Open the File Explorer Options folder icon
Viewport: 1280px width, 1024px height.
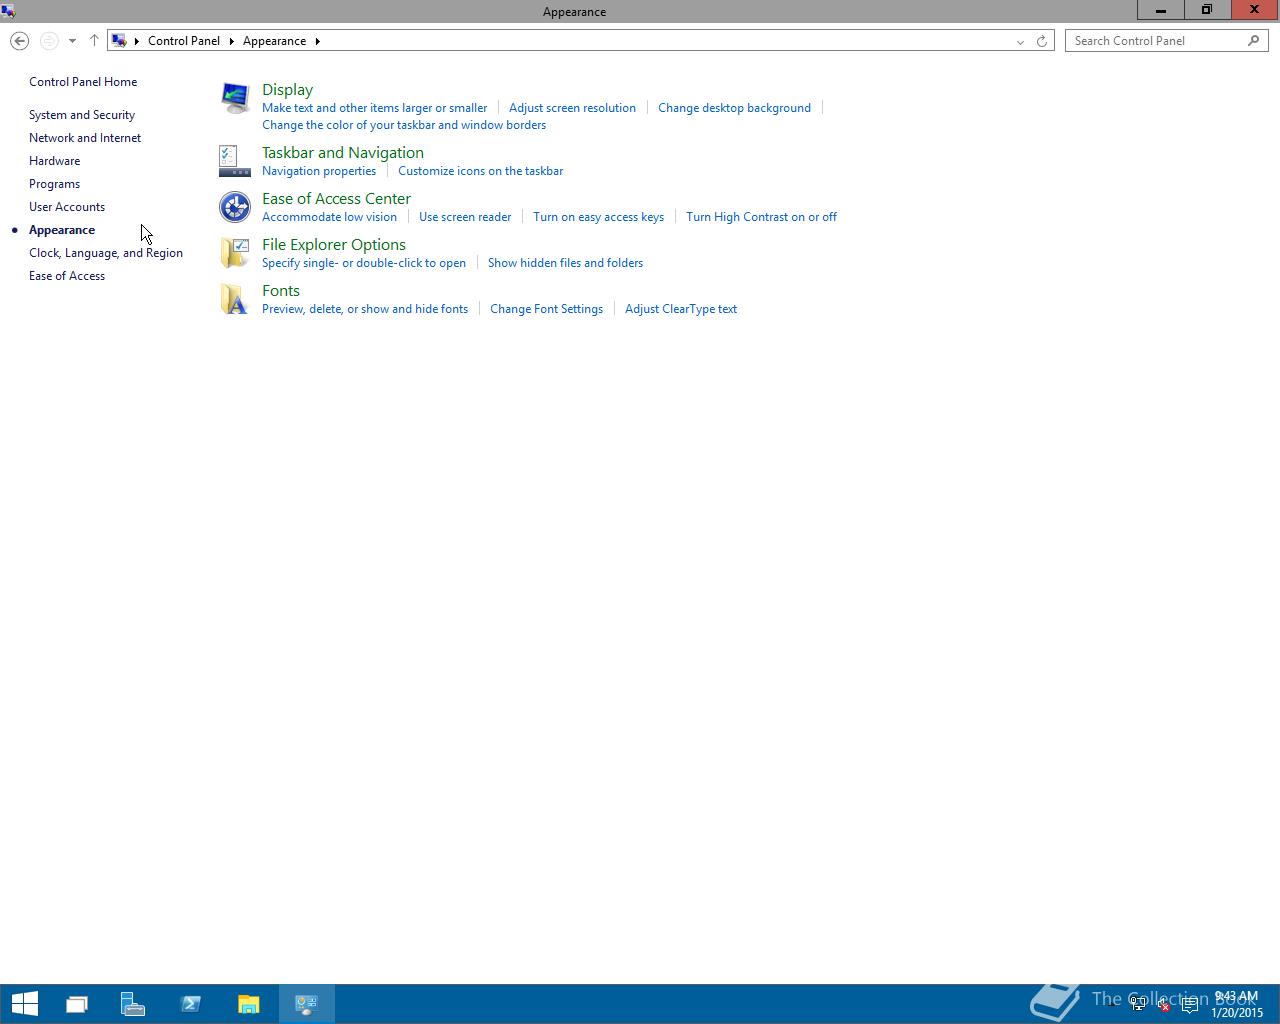(x=234, y=253)
